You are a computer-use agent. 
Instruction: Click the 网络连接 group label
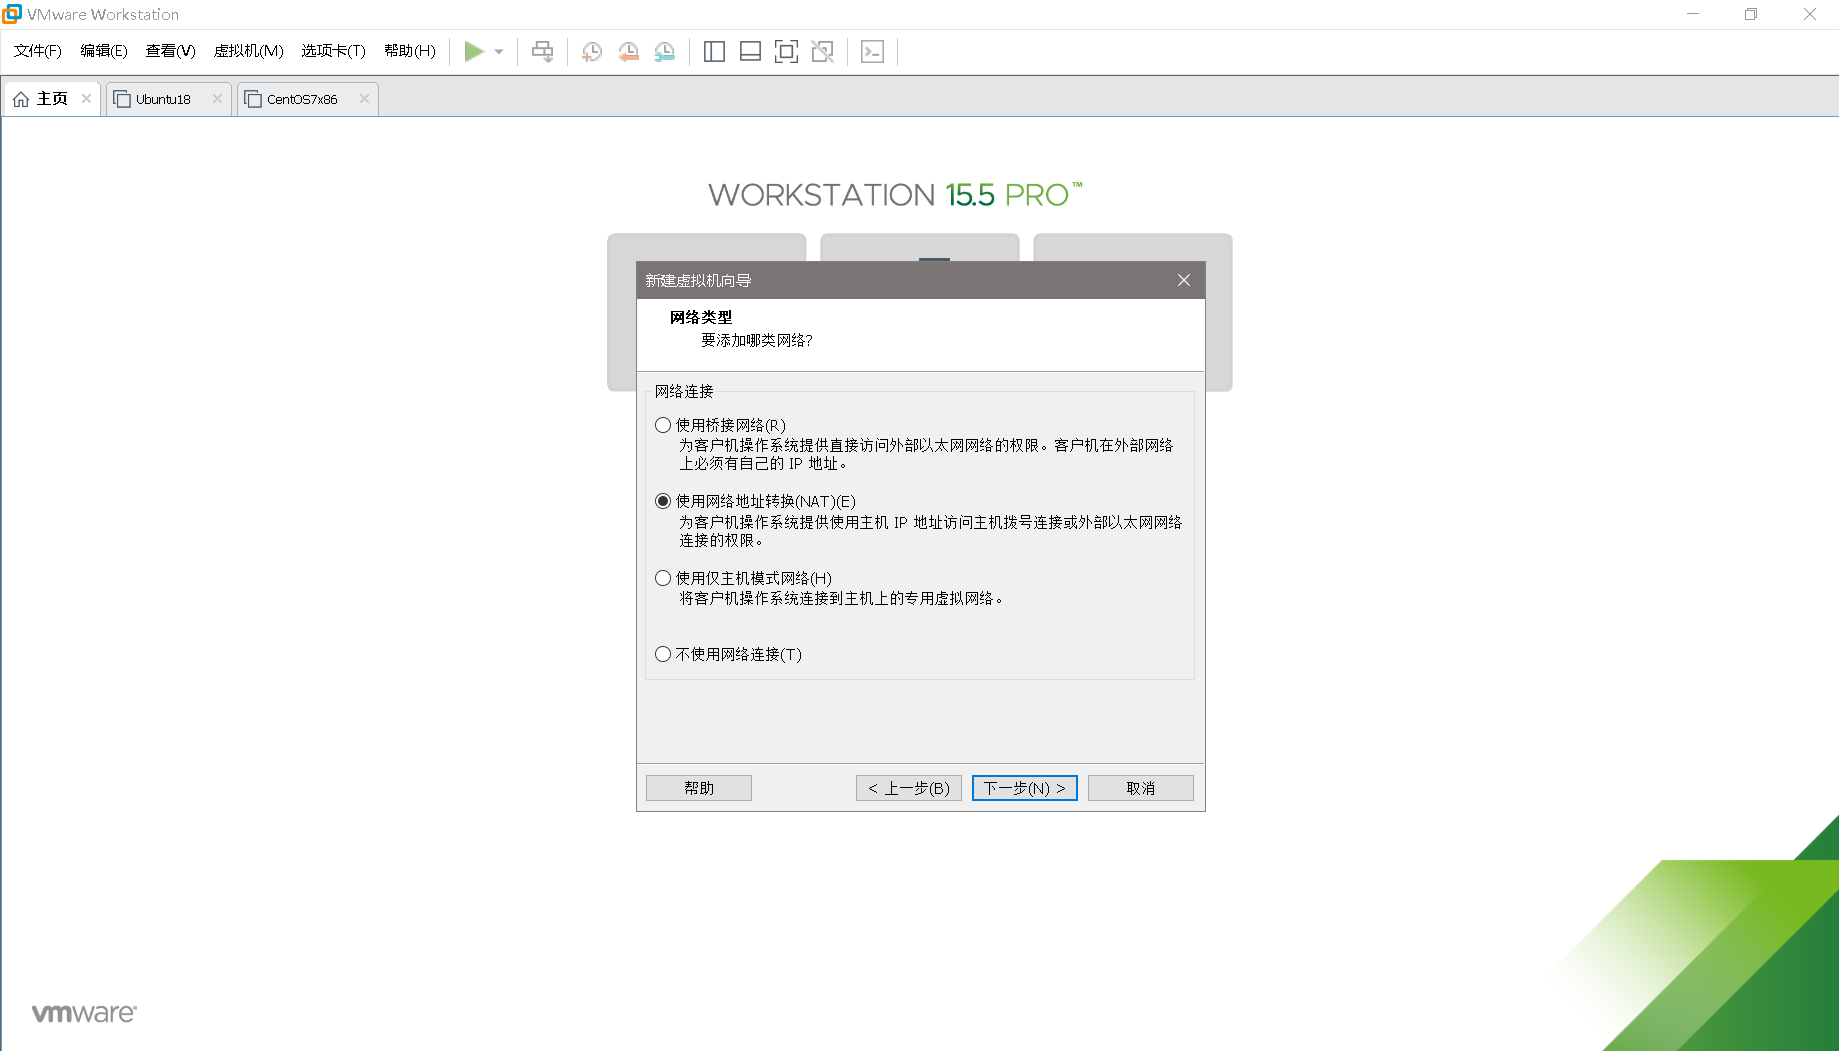click(x=684, y=391)
